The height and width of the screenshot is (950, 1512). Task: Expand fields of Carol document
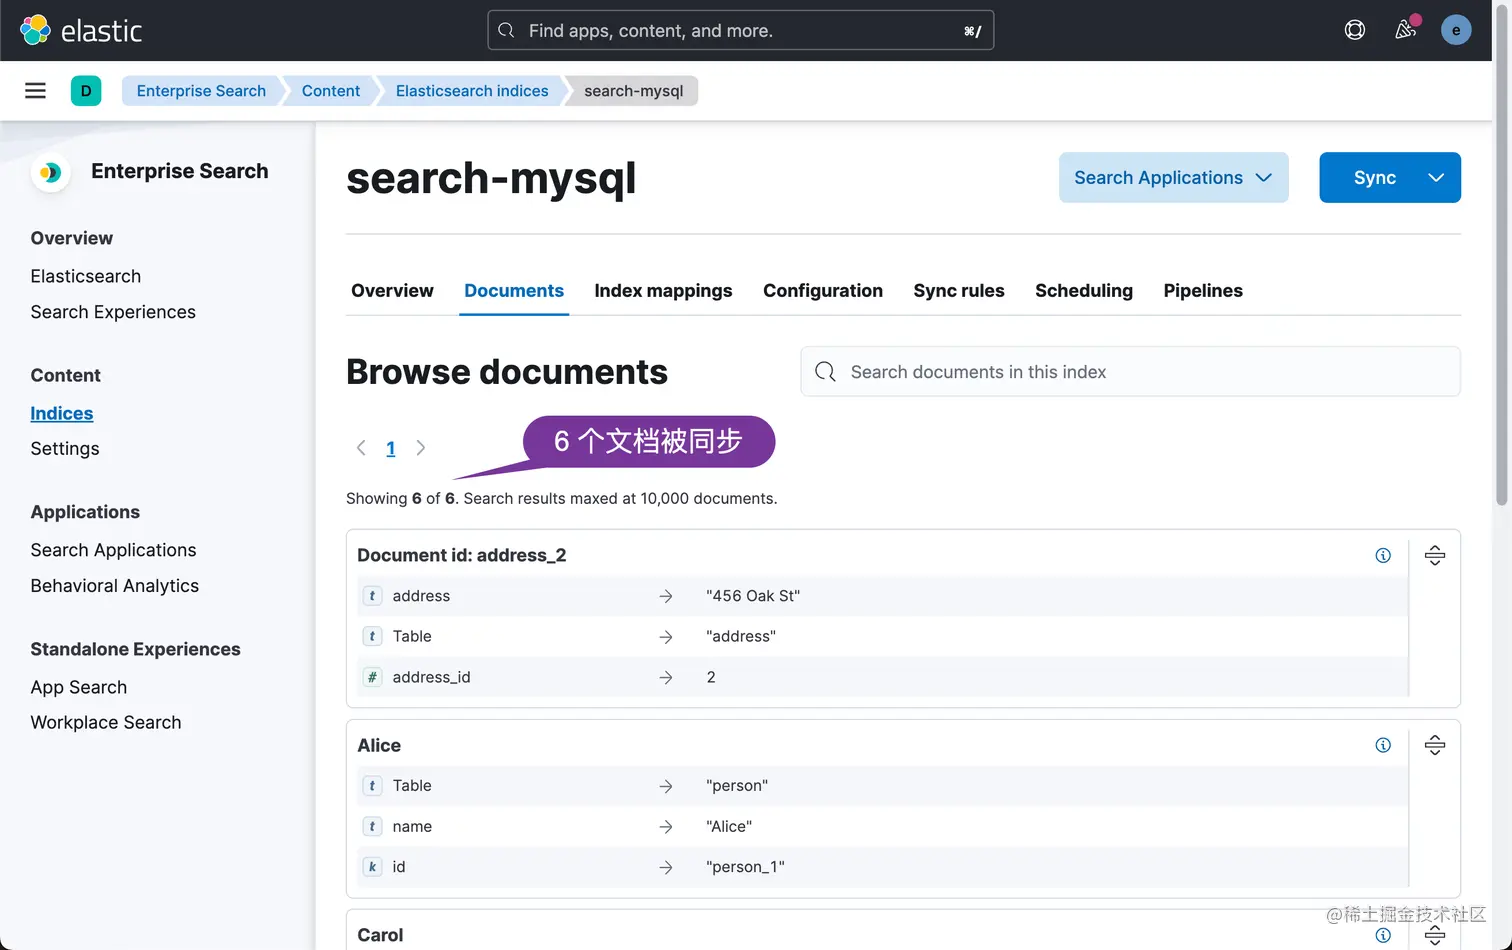tap(1435, 936)
